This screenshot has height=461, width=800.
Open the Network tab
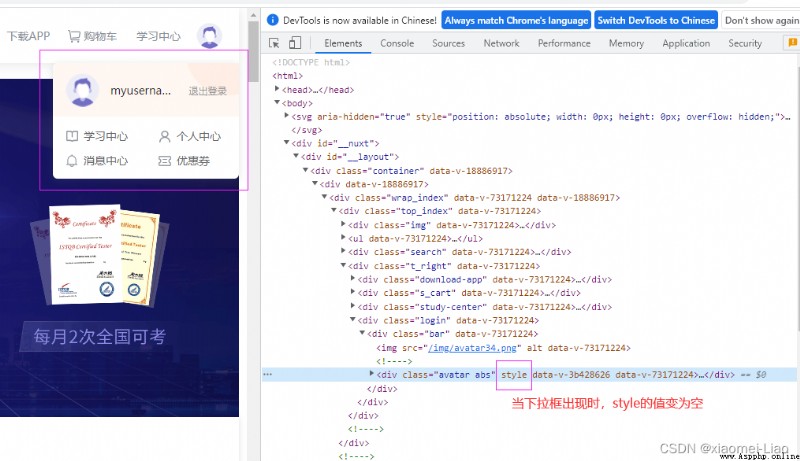click(x=501, y=43)
